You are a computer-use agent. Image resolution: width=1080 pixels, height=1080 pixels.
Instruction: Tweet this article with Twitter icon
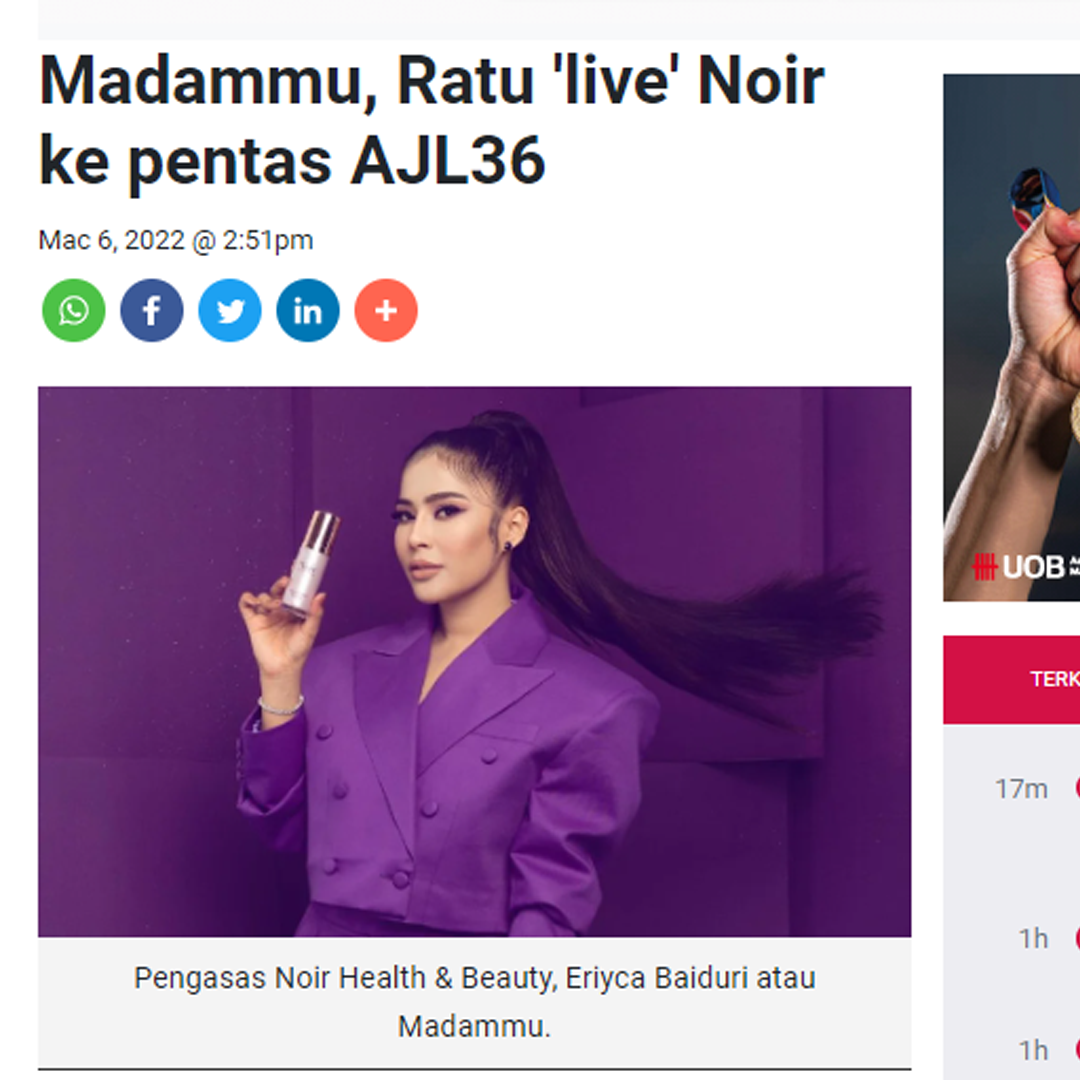(230, 310)
